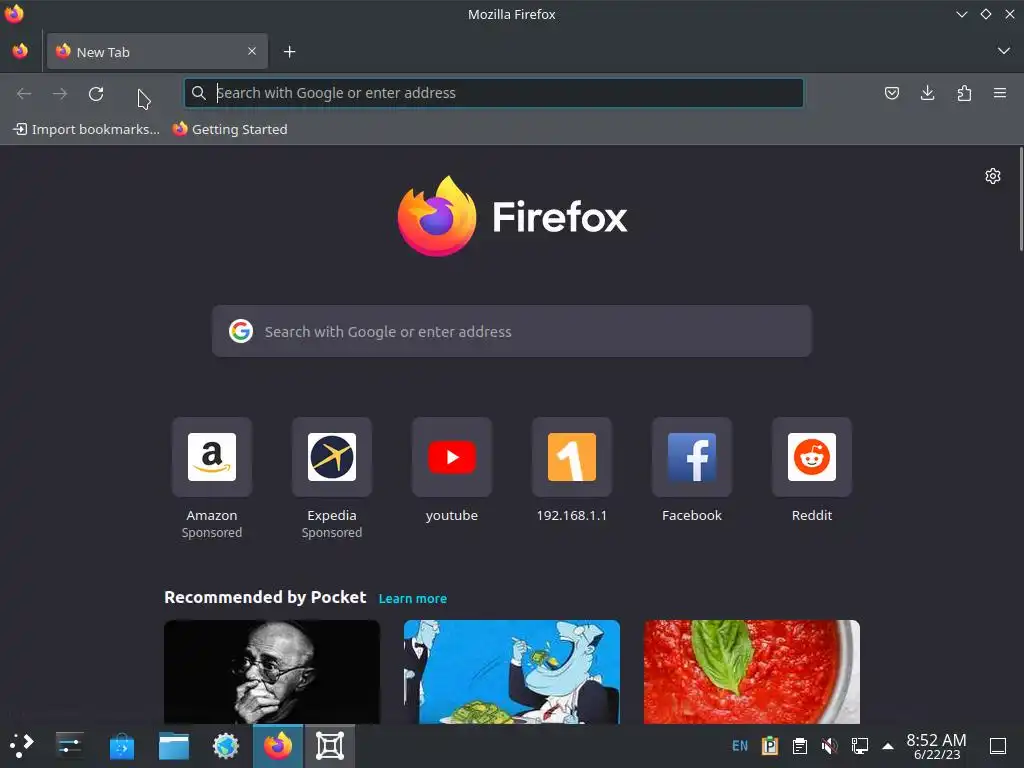Launch Discover store from taskbar

click(121, 746)
